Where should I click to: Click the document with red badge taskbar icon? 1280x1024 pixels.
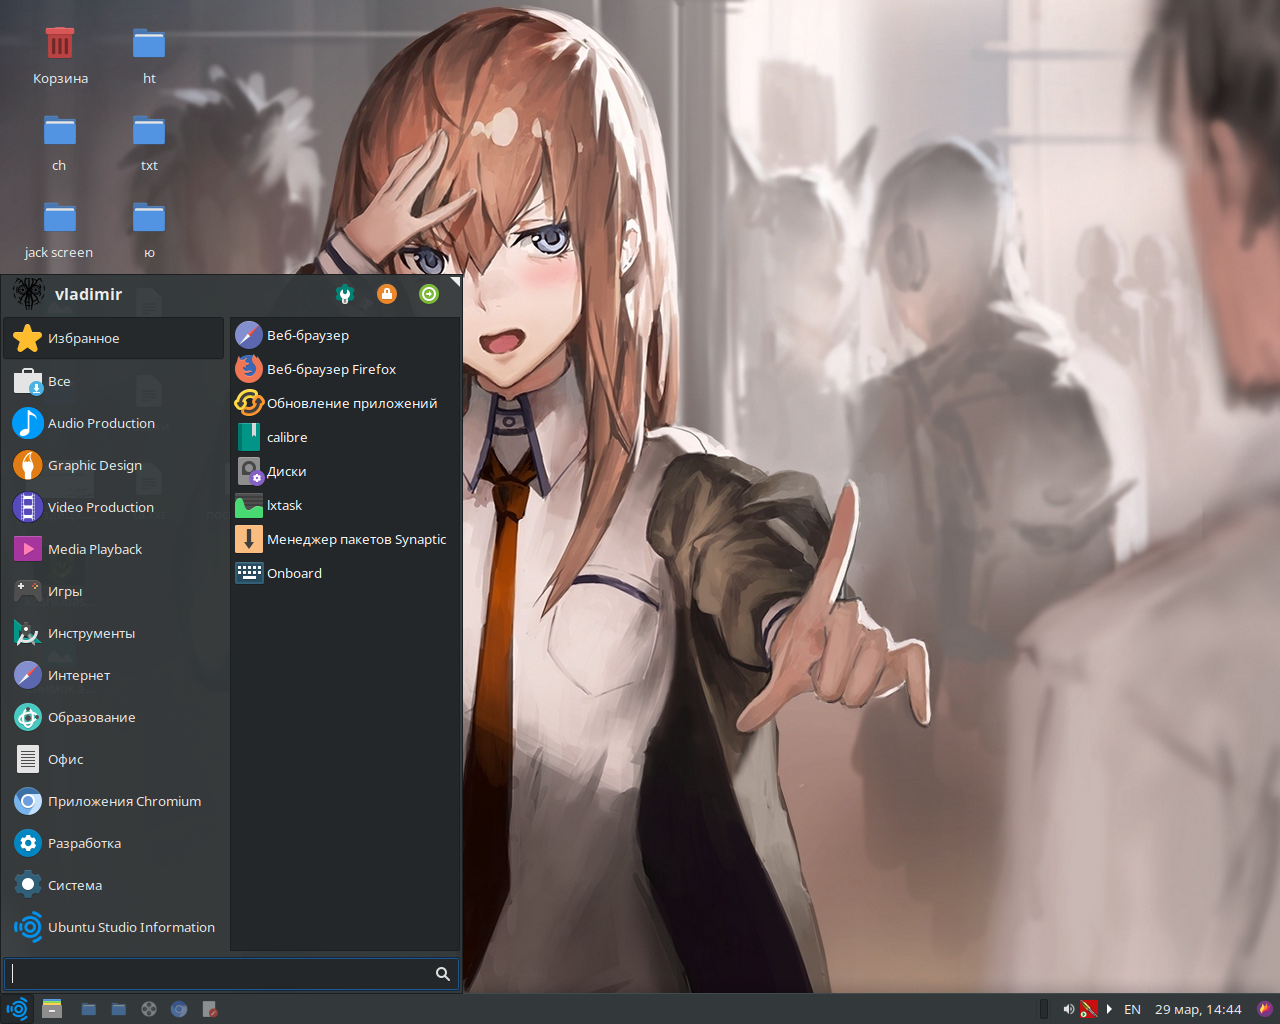[x=209, y=1009]
